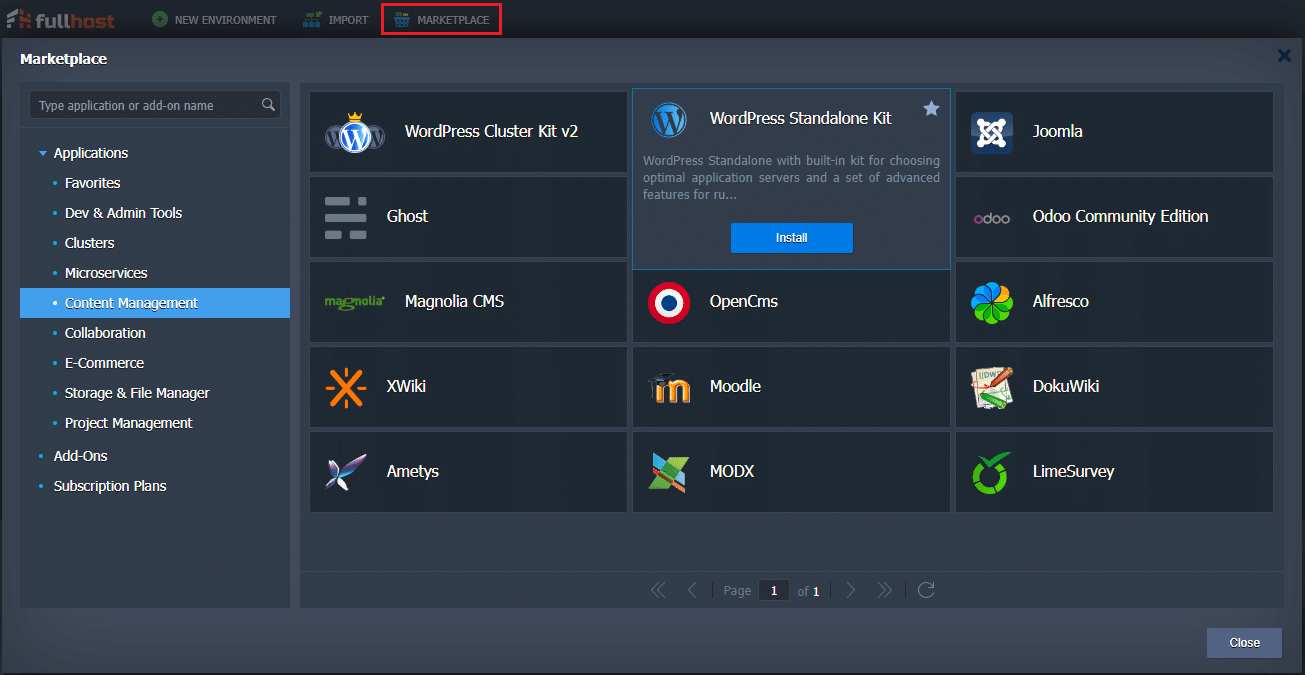Expand the Subscription Plans section
The width and height of the screenshot is (1305, 675).
pos(109,486)
